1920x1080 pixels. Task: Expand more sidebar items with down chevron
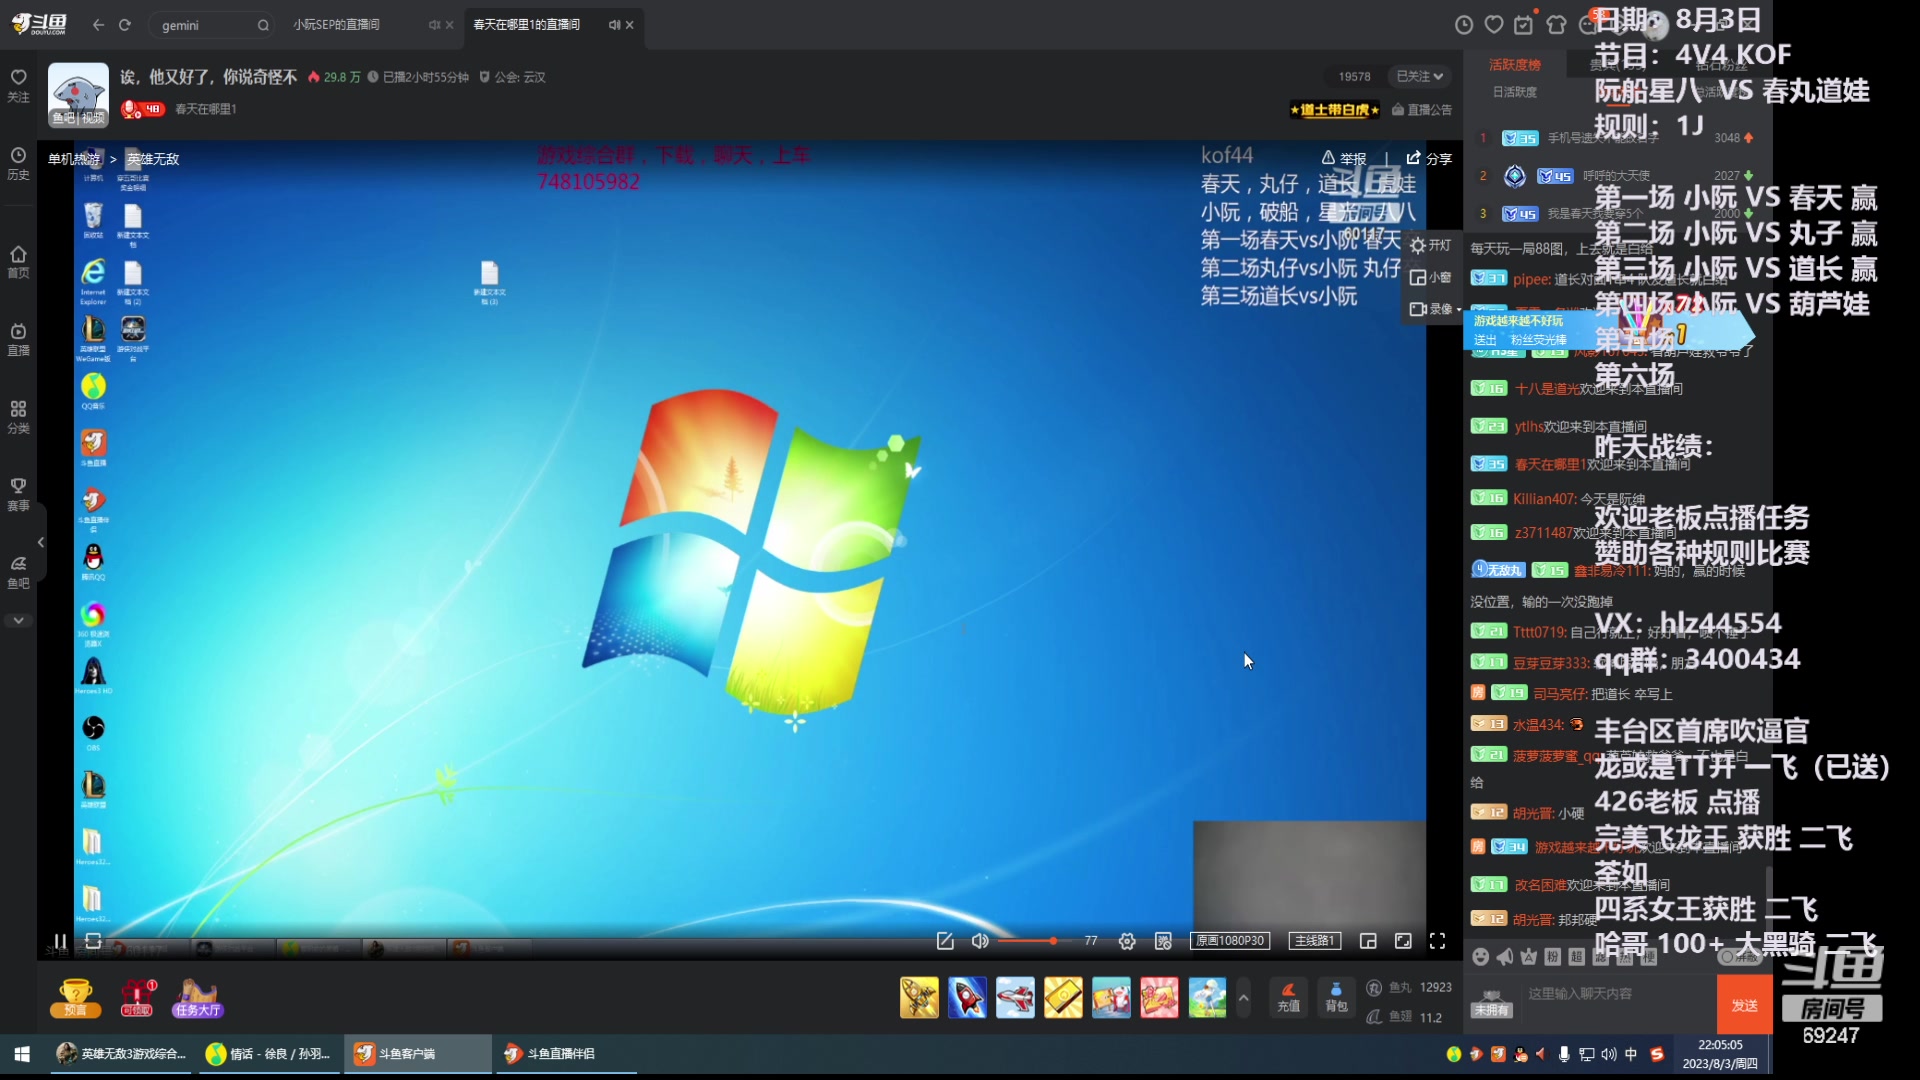point(18,621)
